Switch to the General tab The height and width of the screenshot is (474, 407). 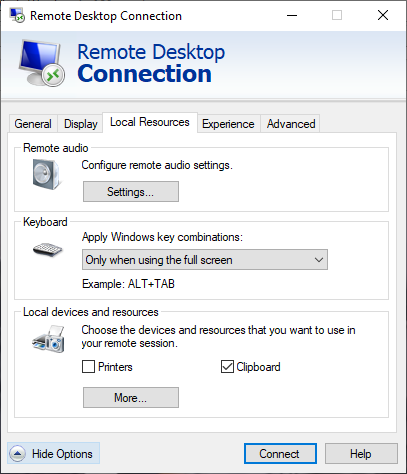point(33,124)
